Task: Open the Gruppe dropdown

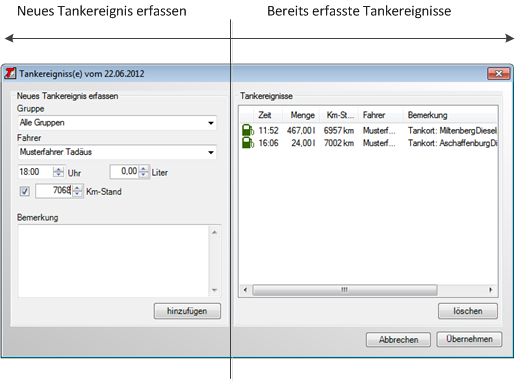Action: (x=117, y=123)
